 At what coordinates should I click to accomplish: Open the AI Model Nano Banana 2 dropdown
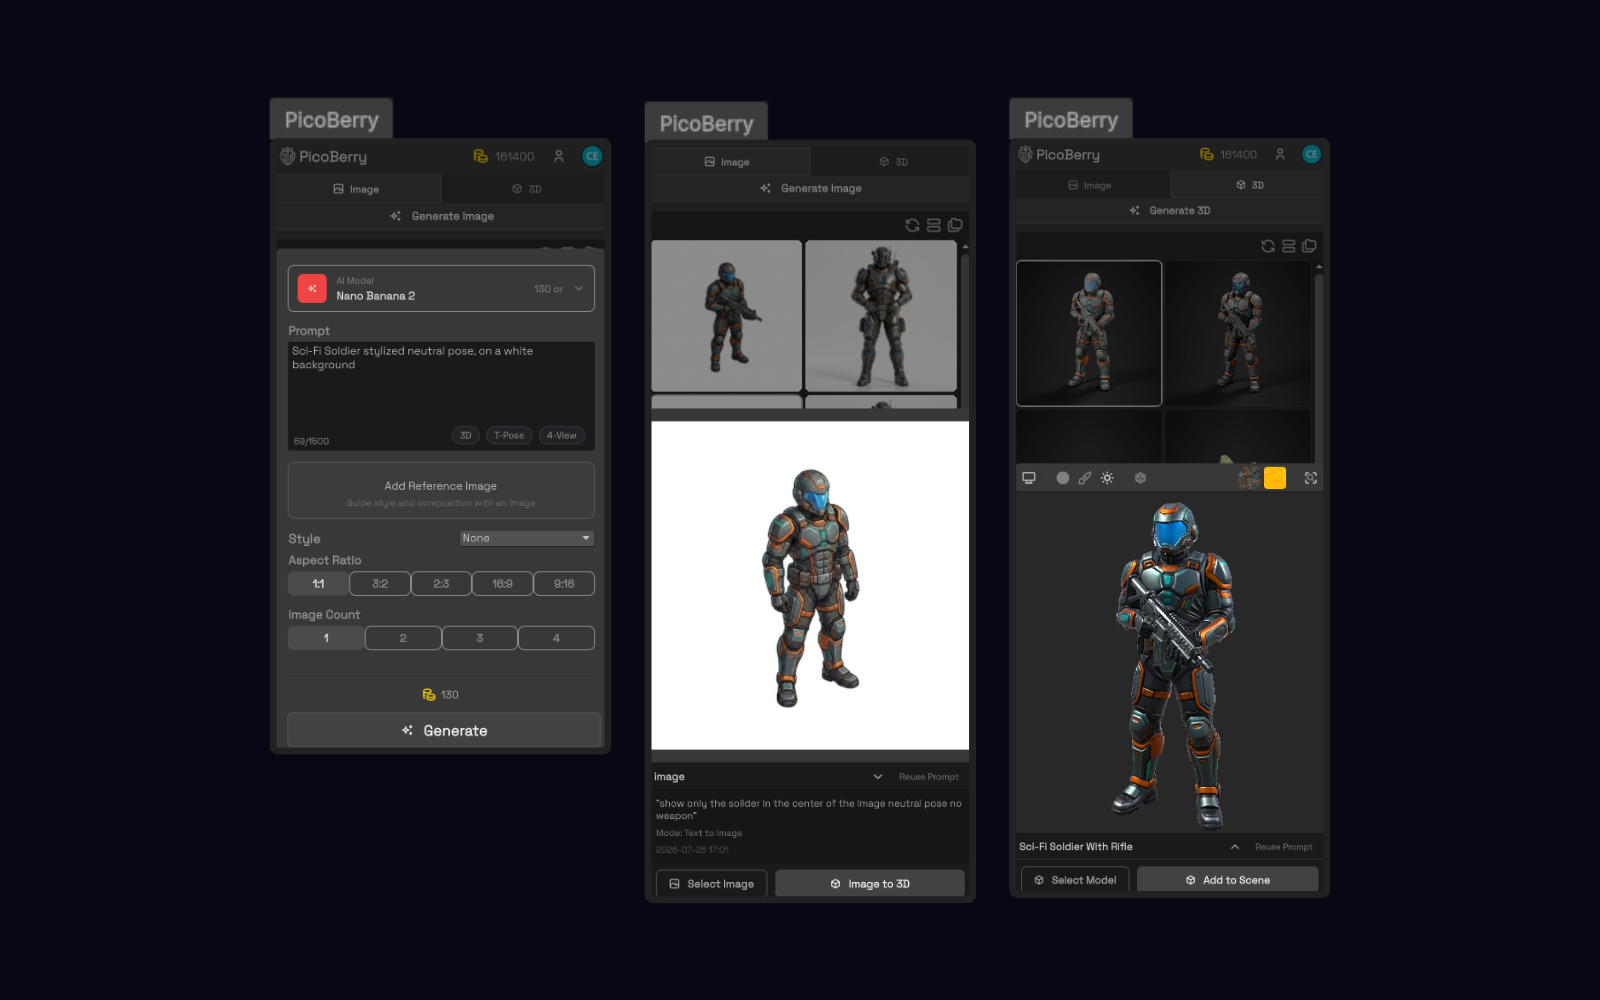tap(441, 289)
